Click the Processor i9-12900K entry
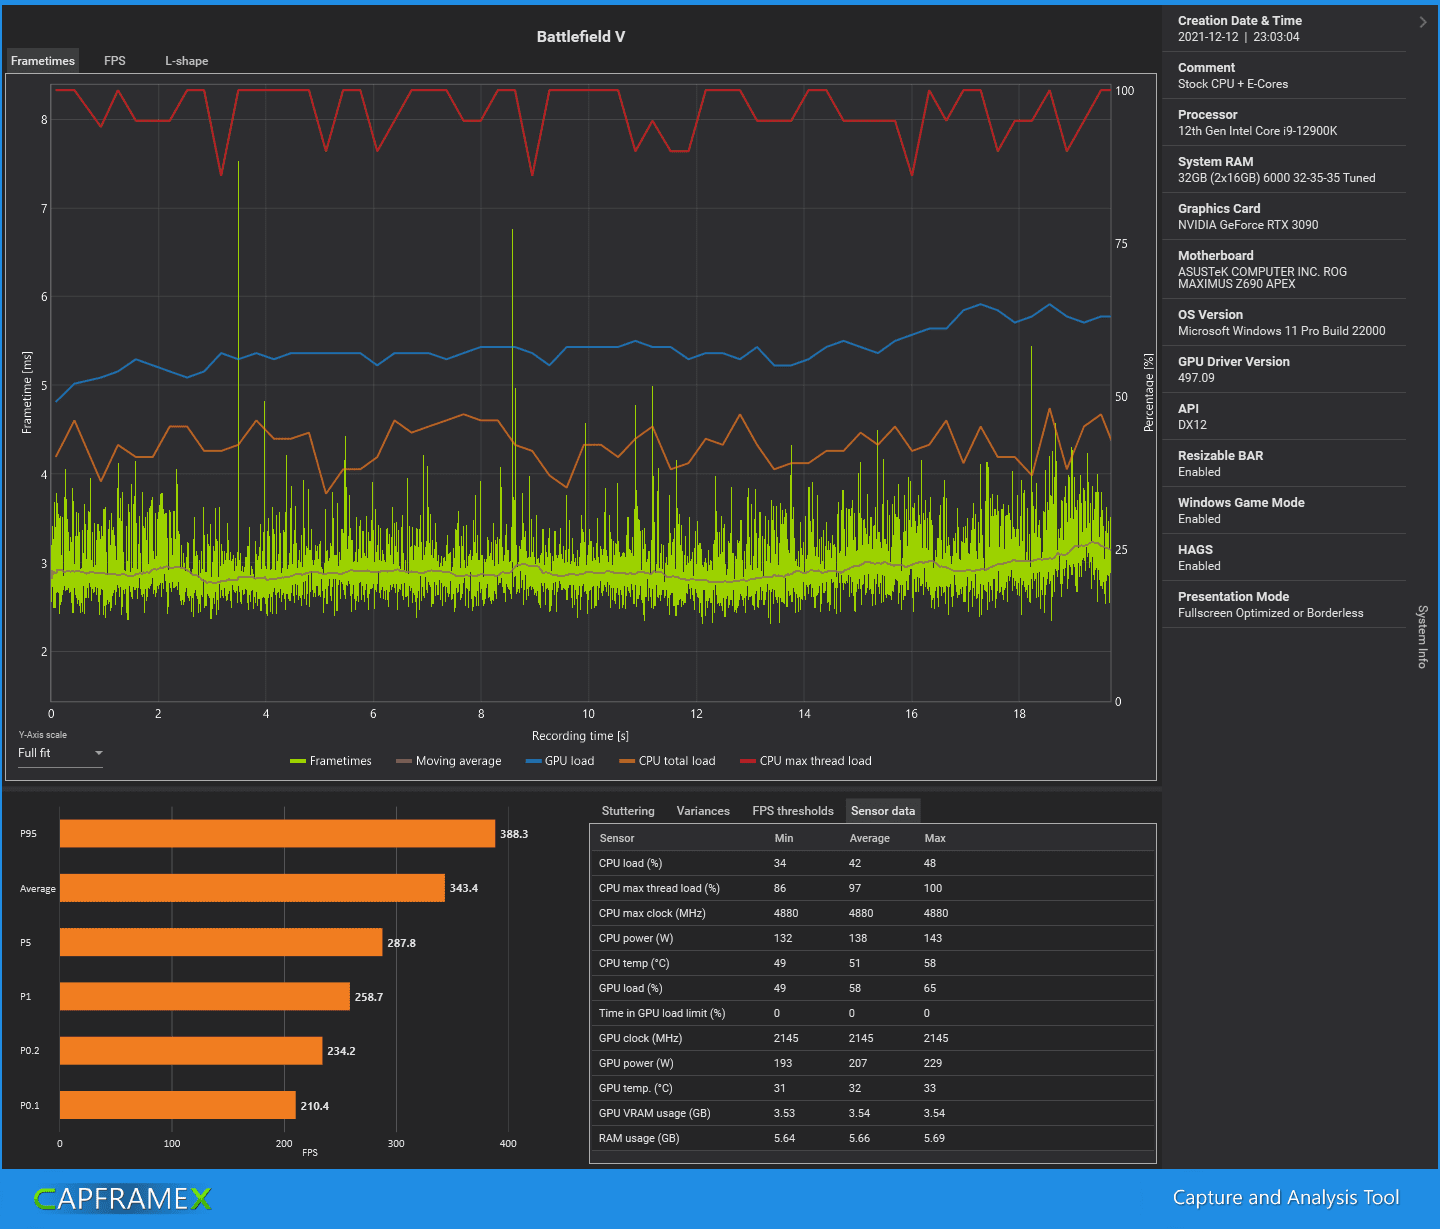The image size is (1440, 1229). click(x=1285, y=123)
